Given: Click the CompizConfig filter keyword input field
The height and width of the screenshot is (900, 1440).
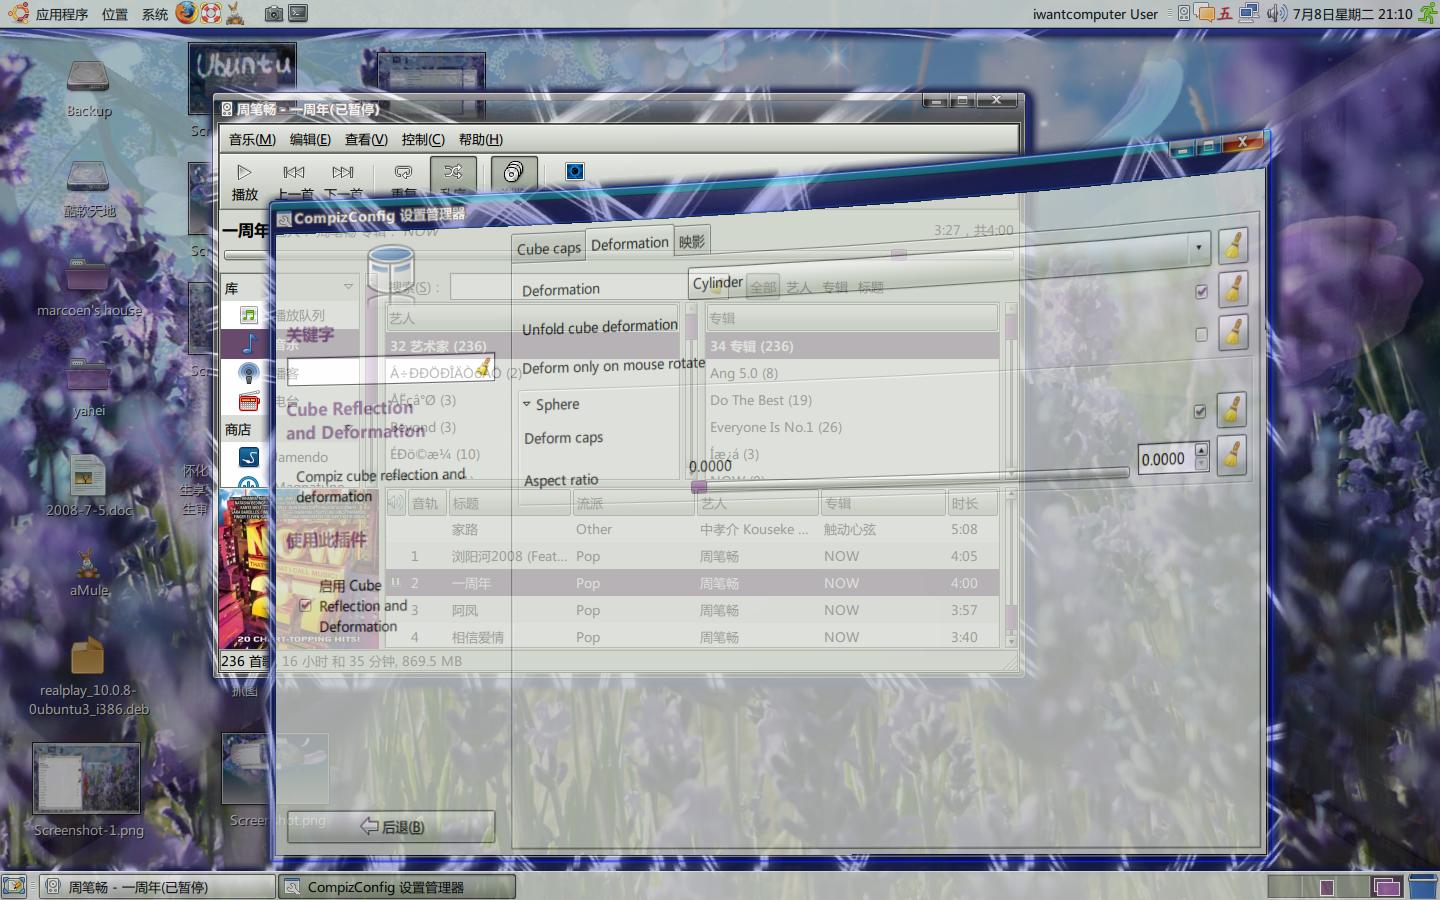Looking at the screenshot, I should pyautogui.click(x=390, y=370).
